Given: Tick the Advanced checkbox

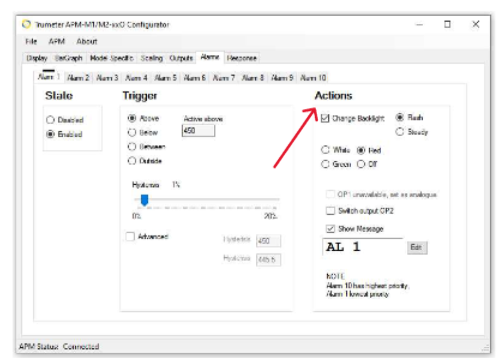Looking at the screenshot, I should tap(130, 236).
